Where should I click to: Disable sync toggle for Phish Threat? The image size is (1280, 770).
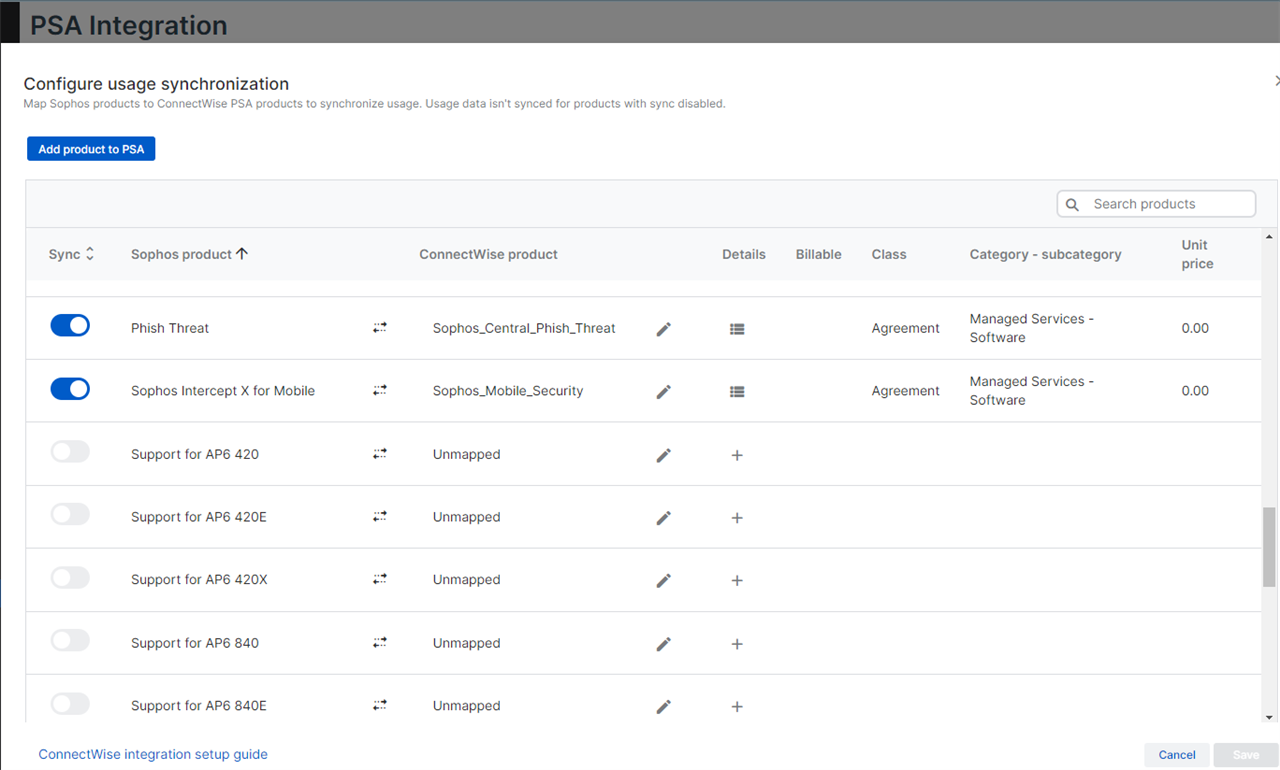[x=70, y=325]
